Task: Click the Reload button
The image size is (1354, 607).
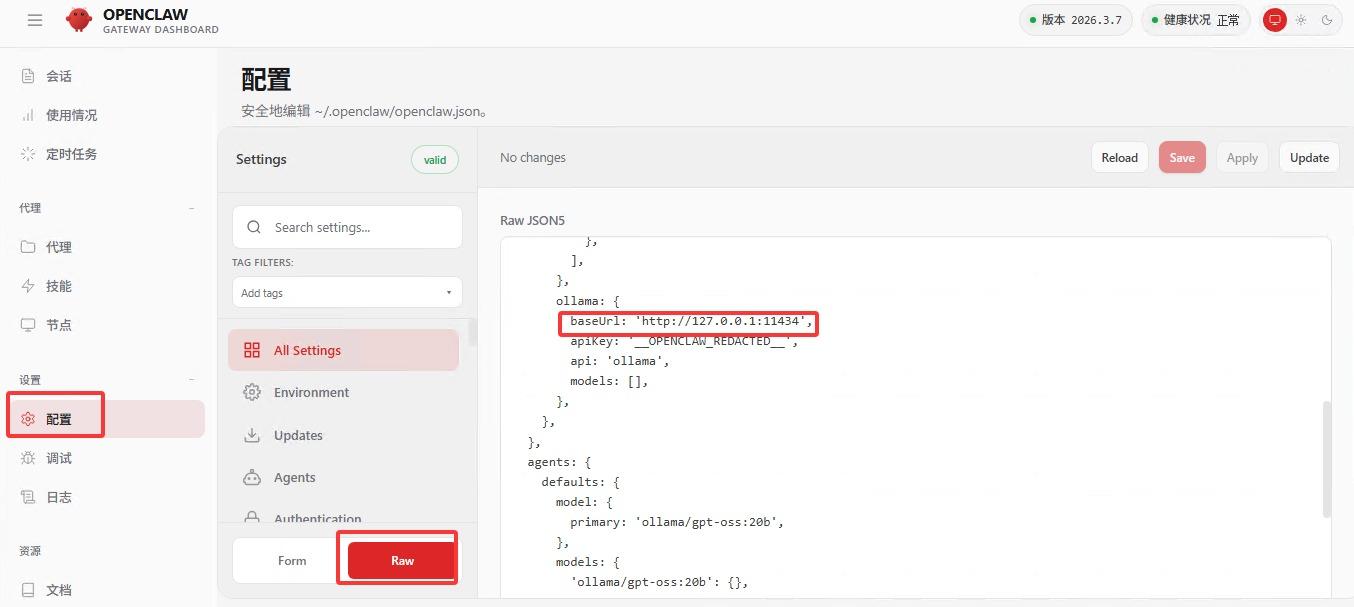Action: click(x=1119, y=158)
